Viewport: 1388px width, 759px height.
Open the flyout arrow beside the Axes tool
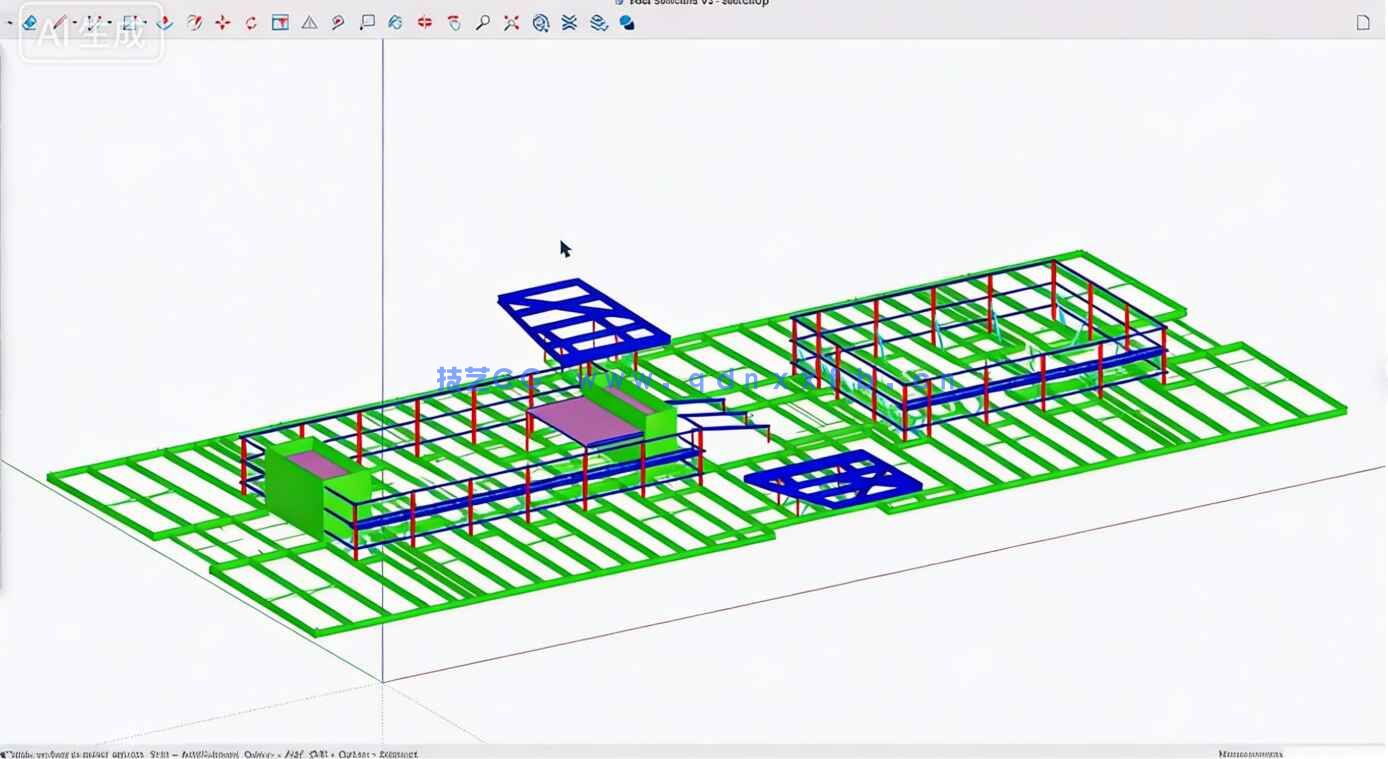tap(144, 22)
